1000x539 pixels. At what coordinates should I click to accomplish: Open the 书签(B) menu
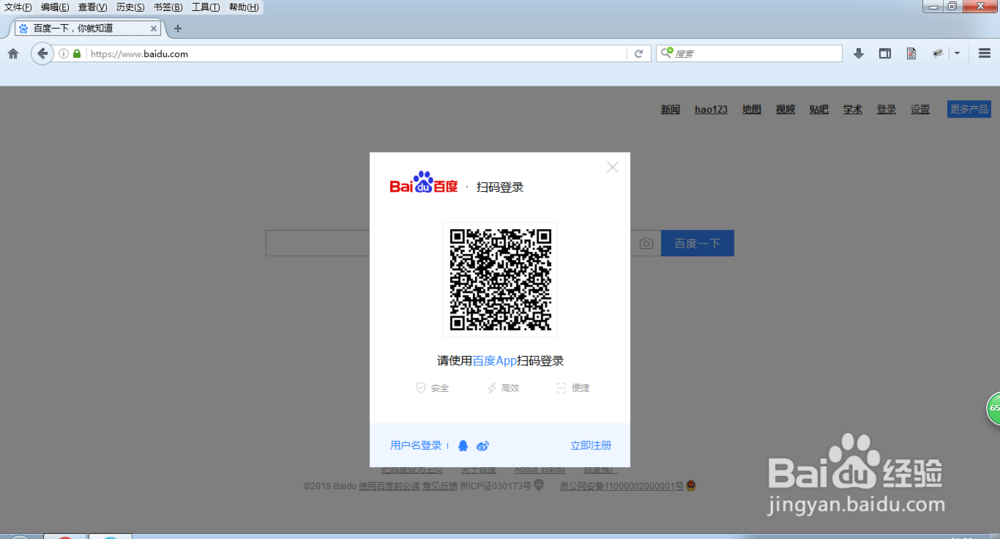pyautogui.click(x=168, y=7)
